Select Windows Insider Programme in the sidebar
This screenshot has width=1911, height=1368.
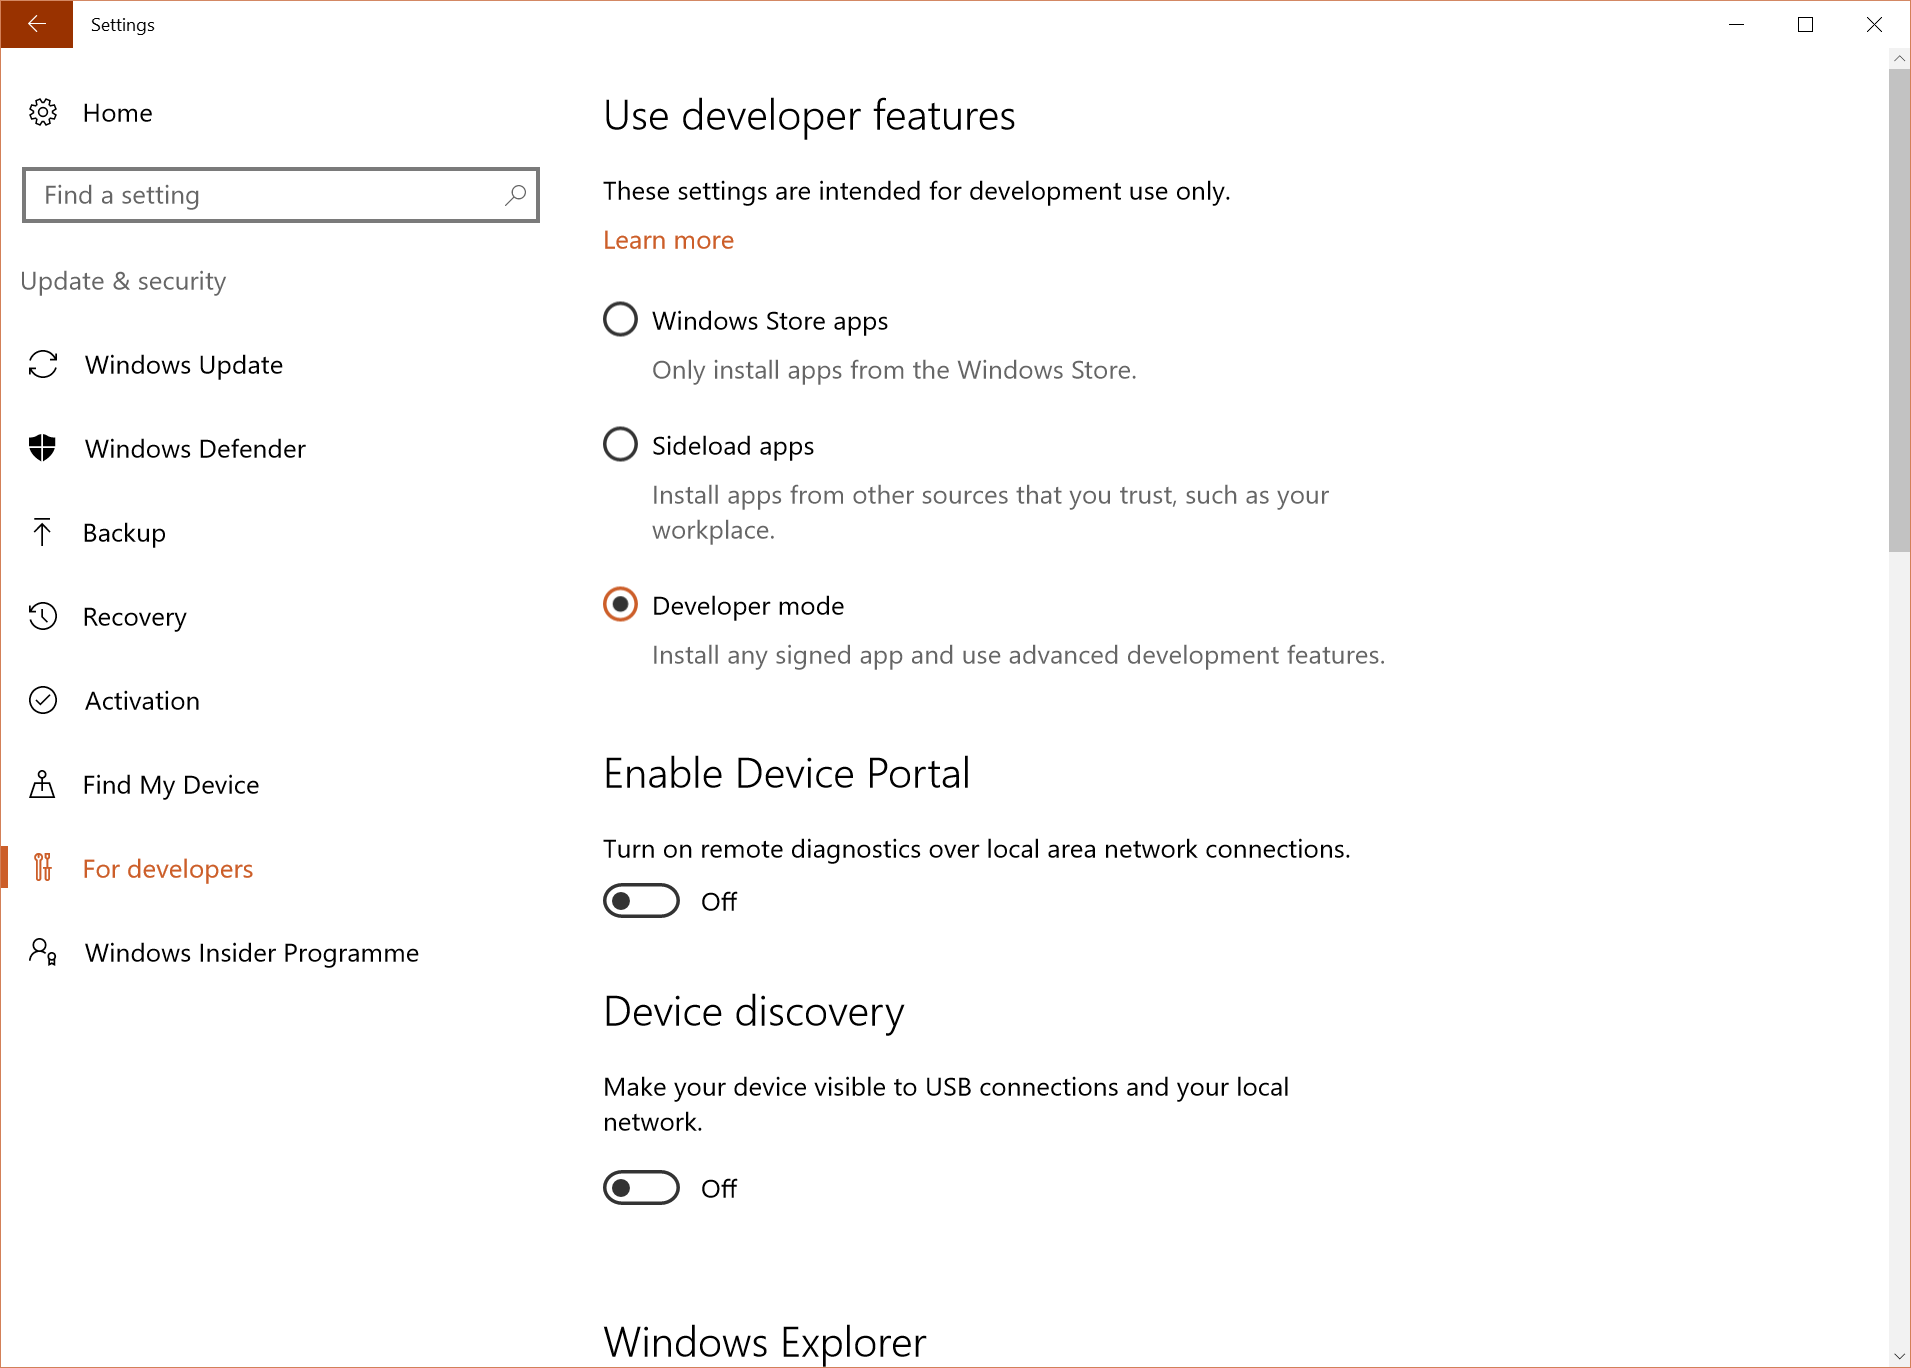tap(251, 952)
